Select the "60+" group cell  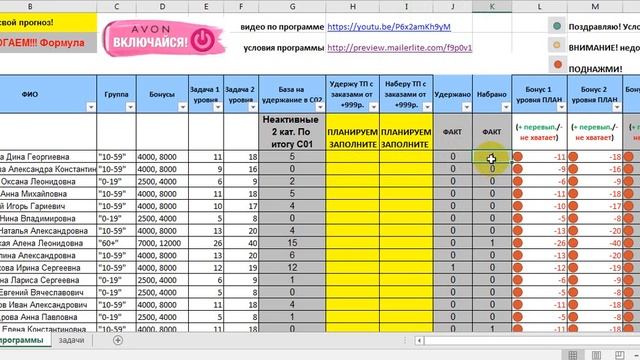(117, 243)
